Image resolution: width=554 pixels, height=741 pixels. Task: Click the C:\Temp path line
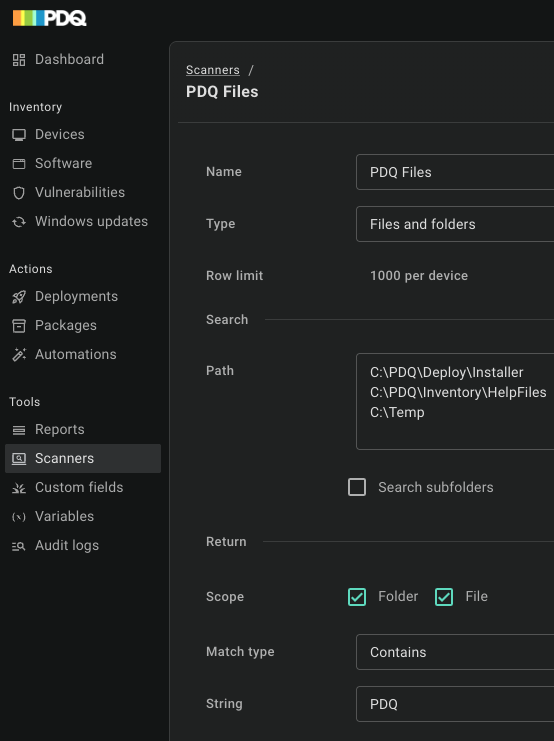[397, 413]
